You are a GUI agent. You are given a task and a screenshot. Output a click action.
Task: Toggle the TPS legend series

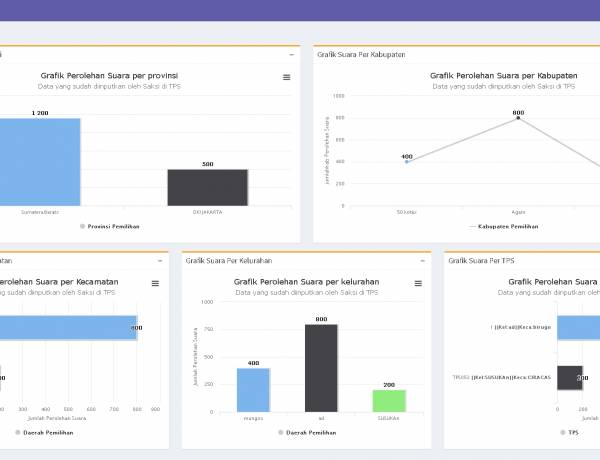point(572,432)
